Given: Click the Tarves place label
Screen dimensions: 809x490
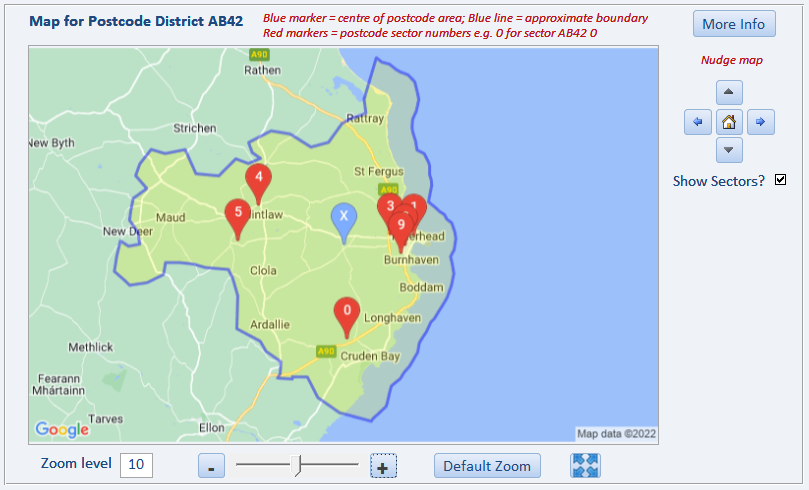Looking at the screenshot, I should tap(105, 419).
